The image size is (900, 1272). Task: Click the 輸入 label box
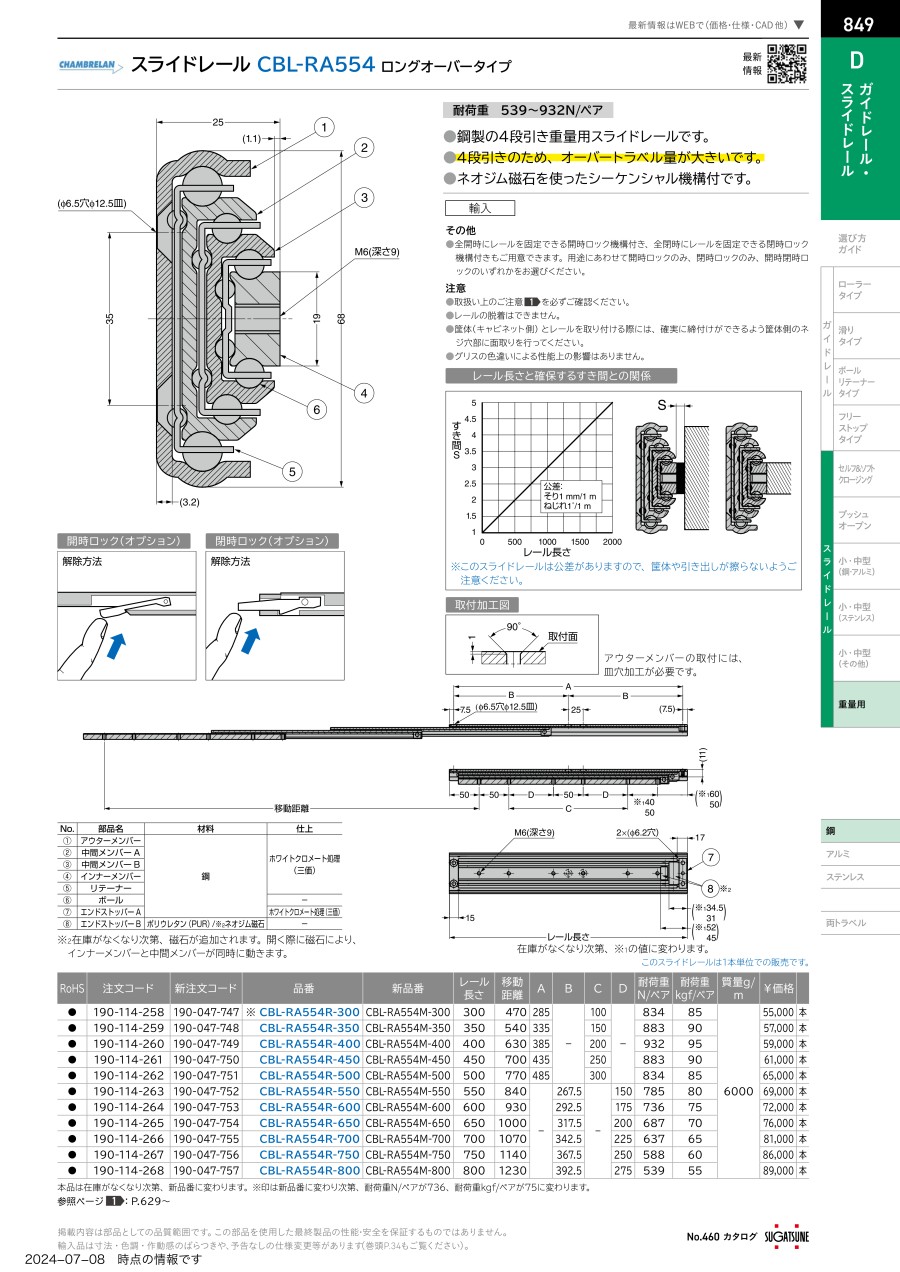(479, 208)
